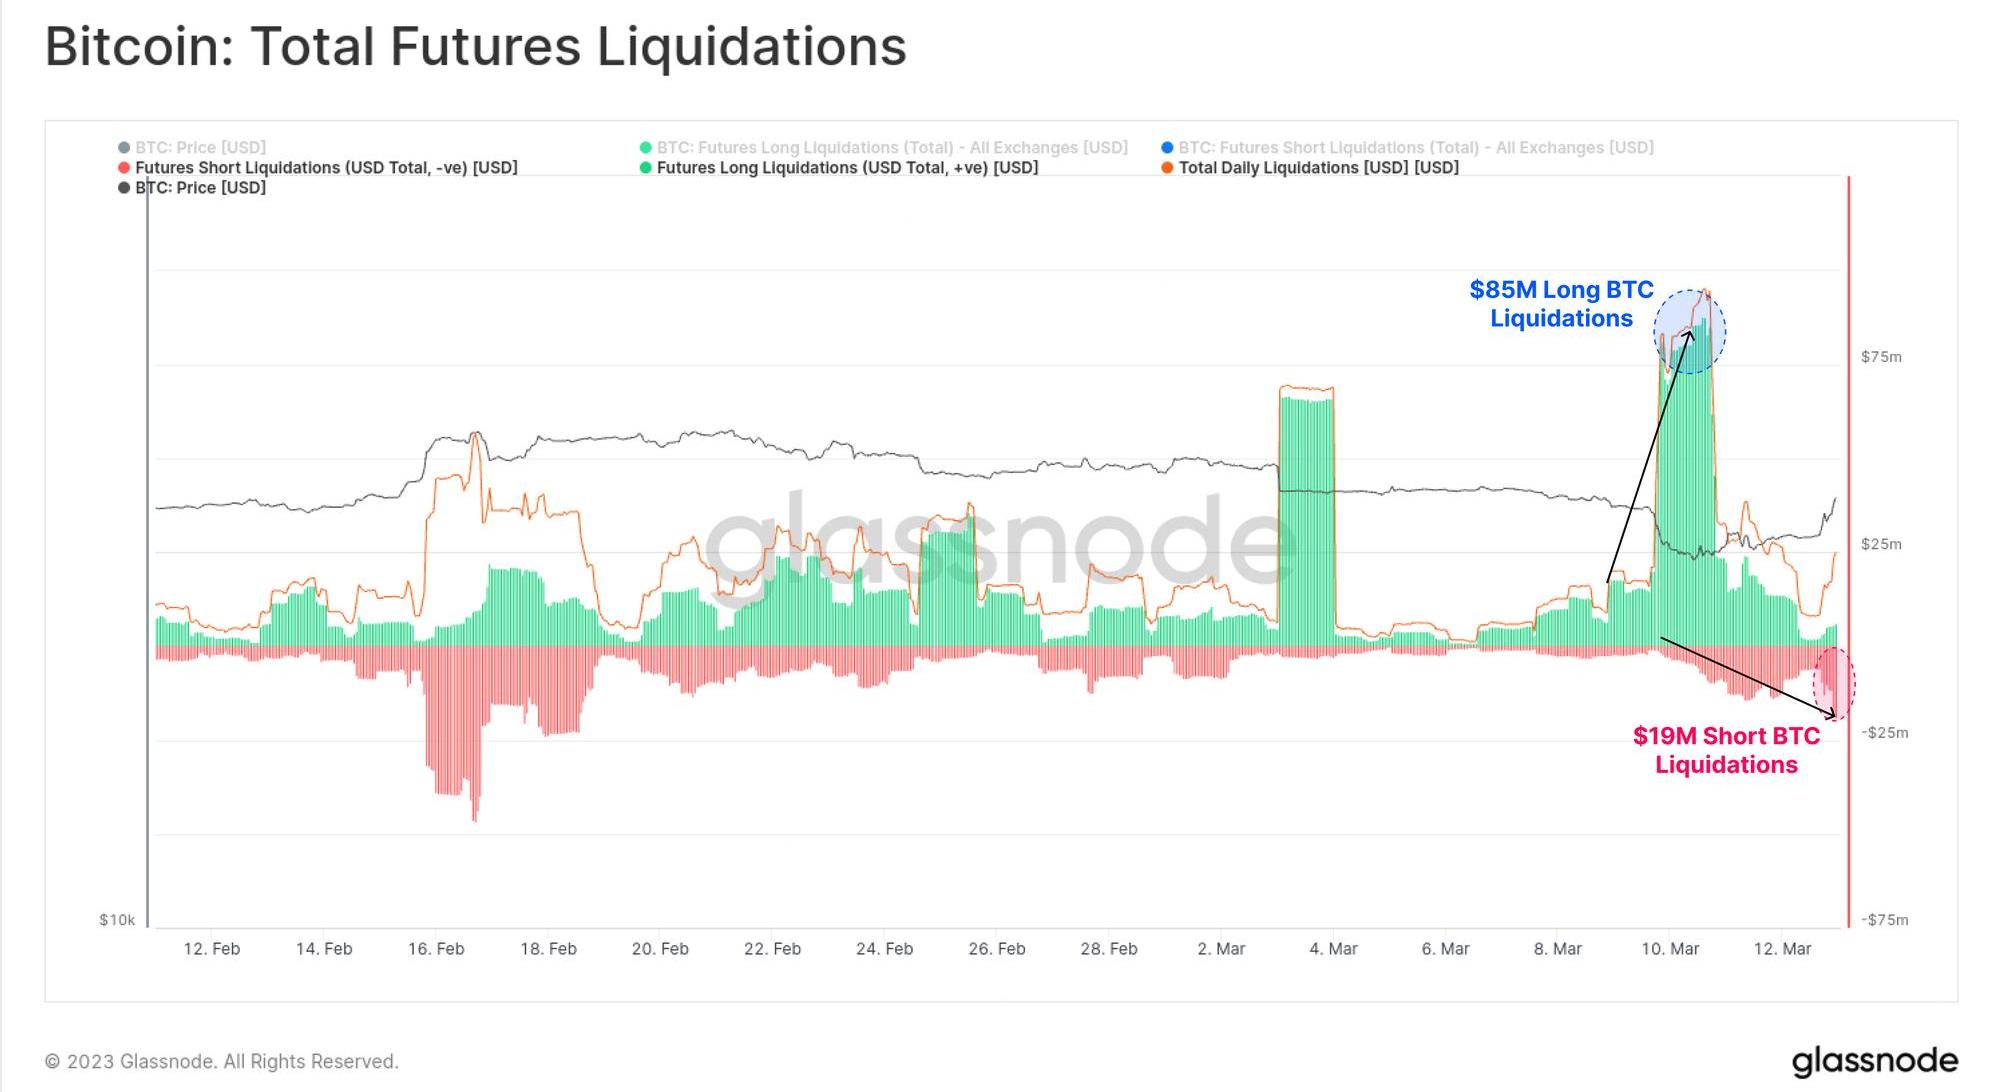Click the red dot beside Futures Short Liquidations (-ve)
This screenshot has width=2000, height=1092.
coord(124,168)
